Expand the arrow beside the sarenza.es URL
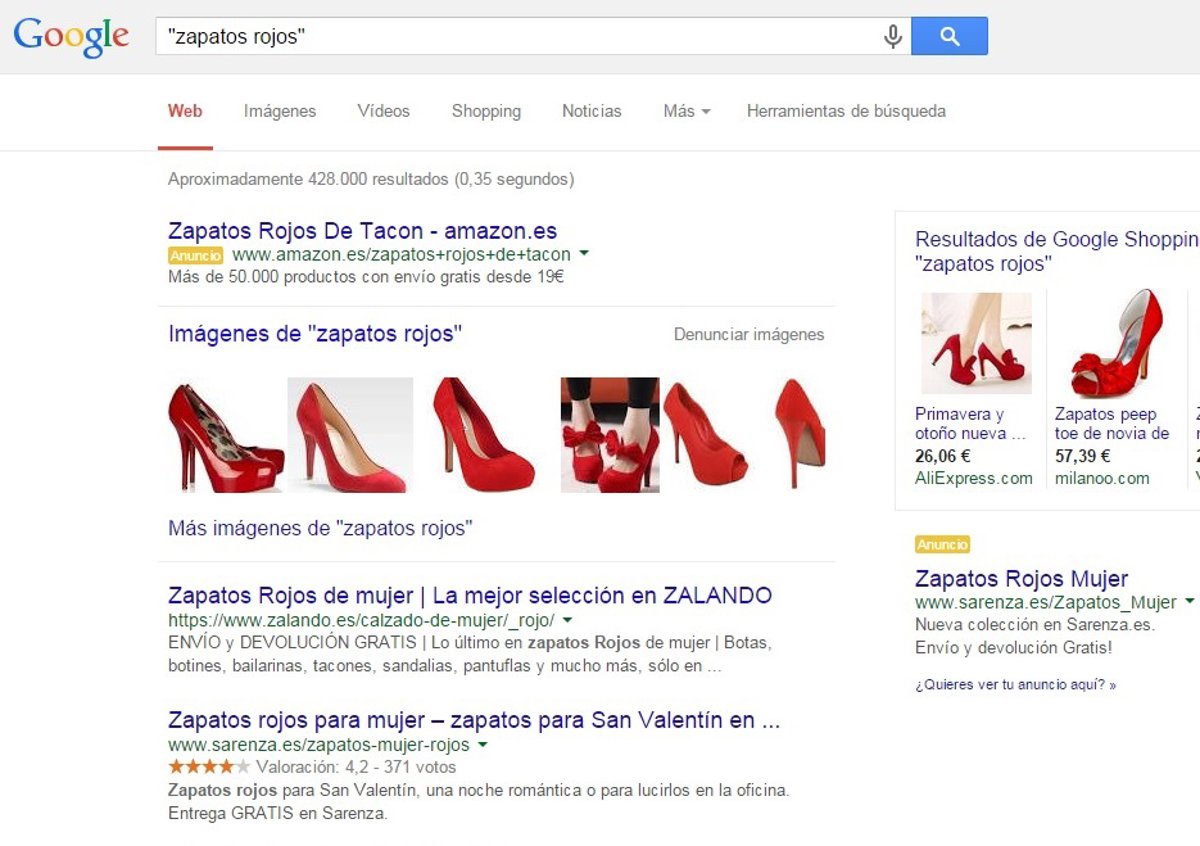Image resolution: width=1200 pixels, height=846 pixels. click(x=482, y=744)
